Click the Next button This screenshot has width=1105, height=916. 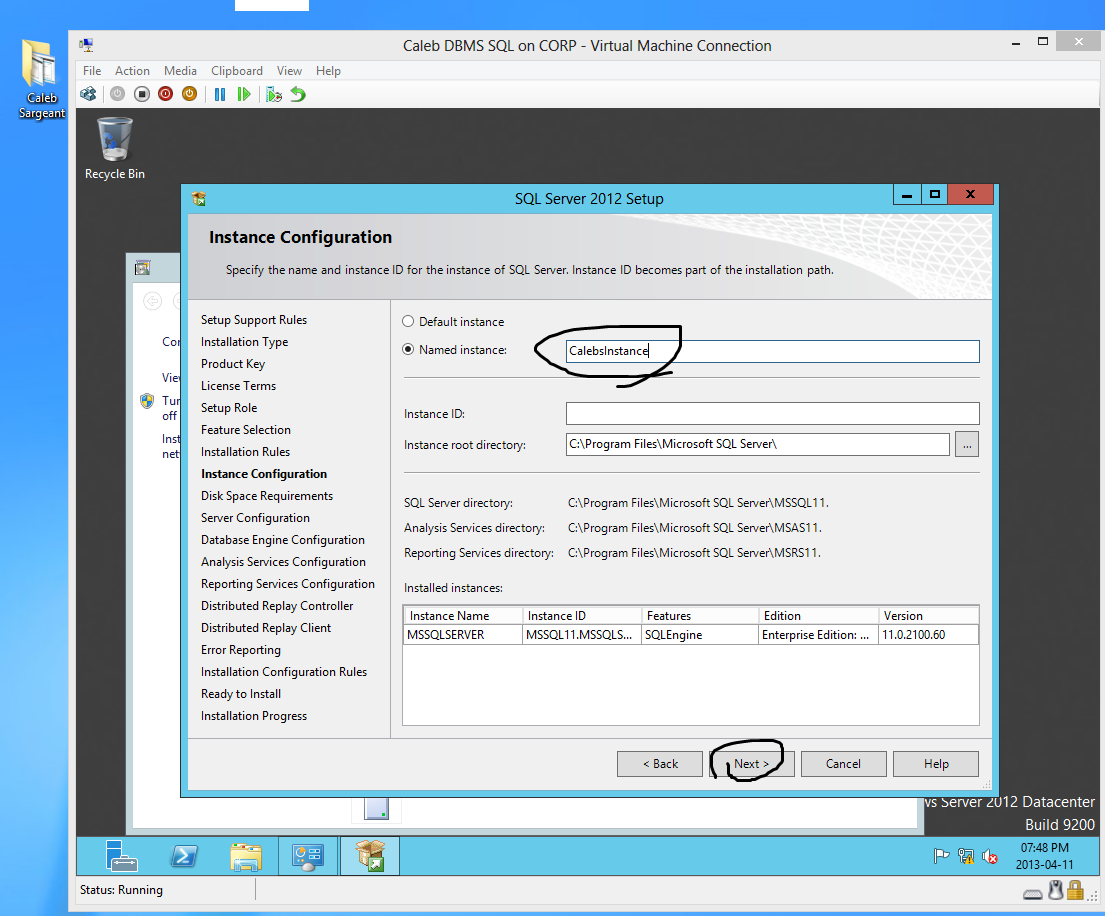(751, 764)
